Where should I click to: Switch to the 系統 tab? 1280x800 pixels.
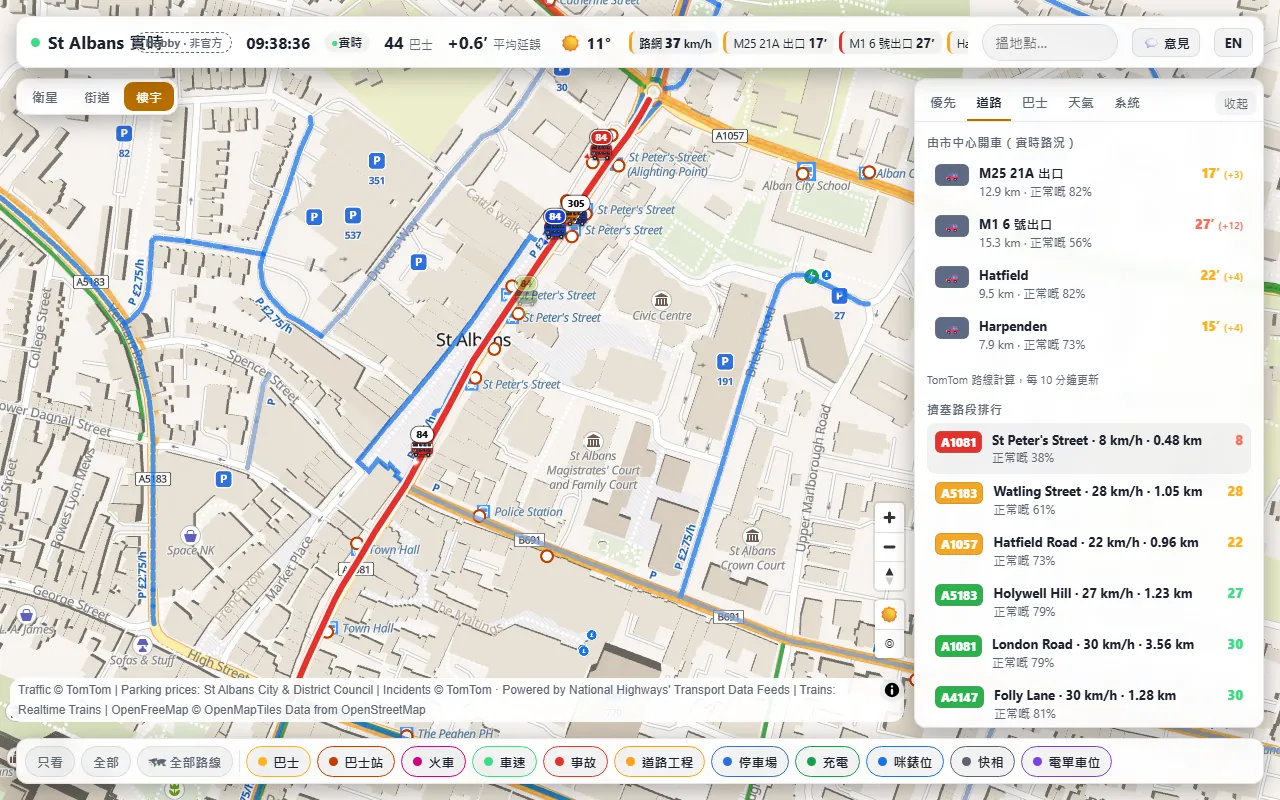tap(1127, 103)
